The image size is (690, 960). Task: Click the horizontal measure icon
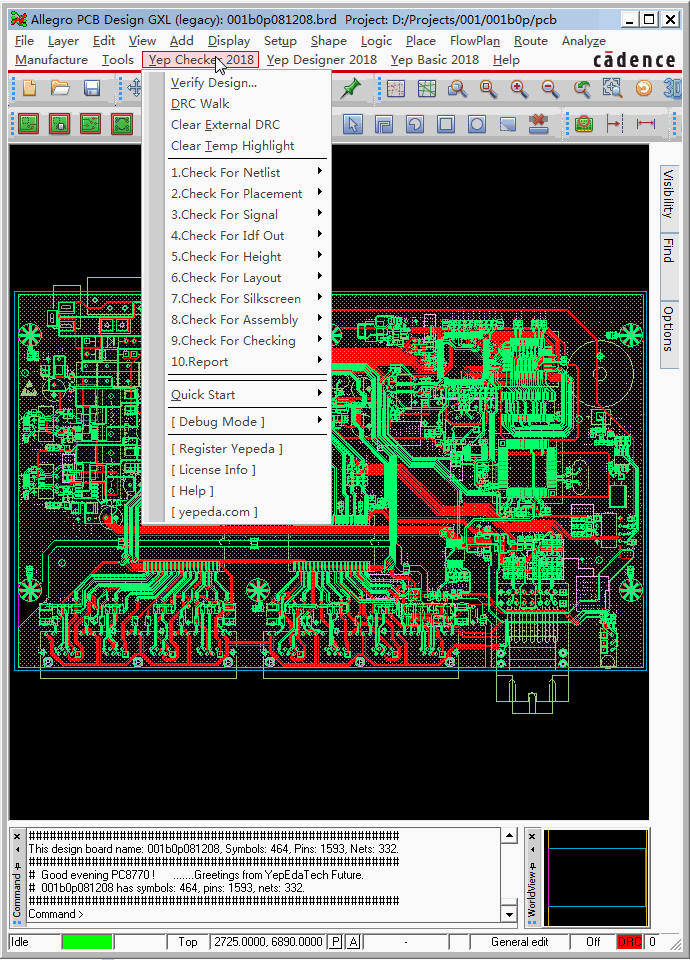click(x=646, y=124)
